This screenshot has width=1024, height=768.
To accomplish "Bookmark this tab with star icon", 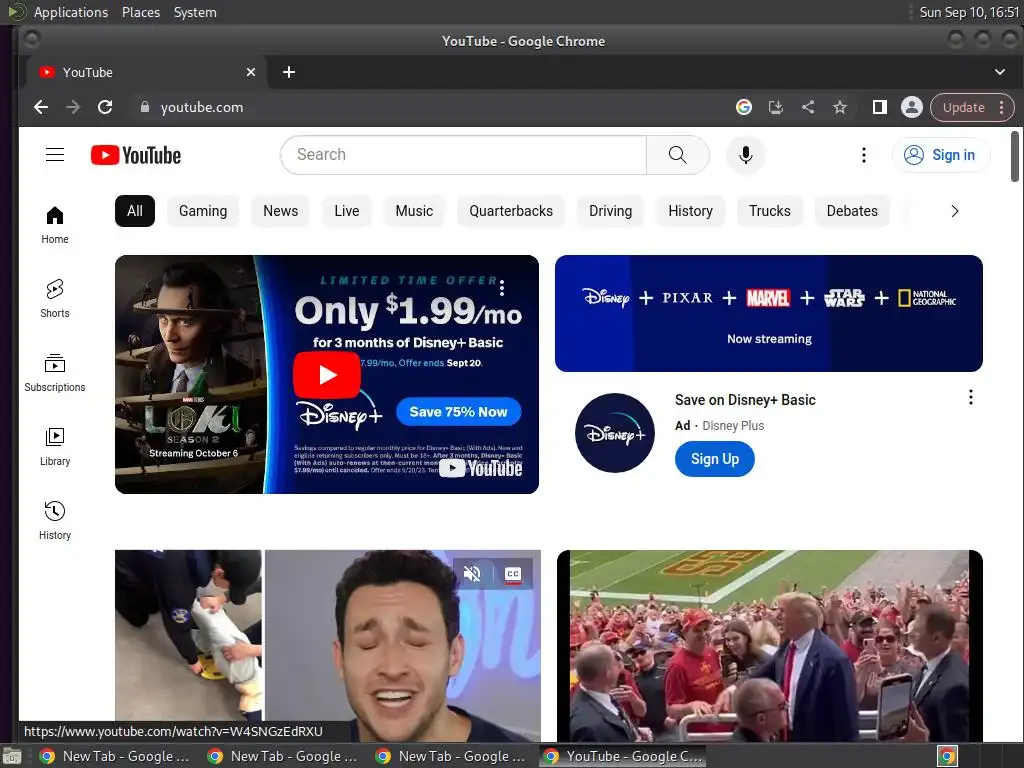I will (x=840, y=107).
